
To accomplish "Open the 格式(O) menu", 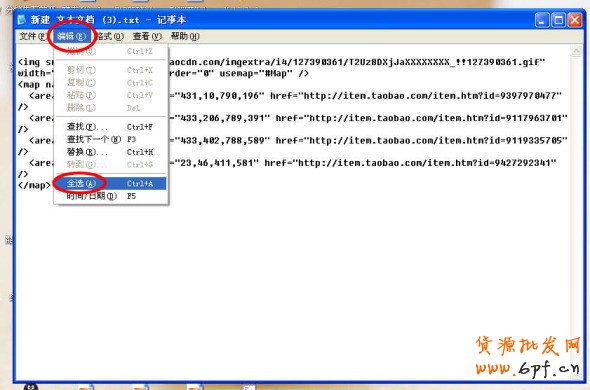I will click(110, 36).
